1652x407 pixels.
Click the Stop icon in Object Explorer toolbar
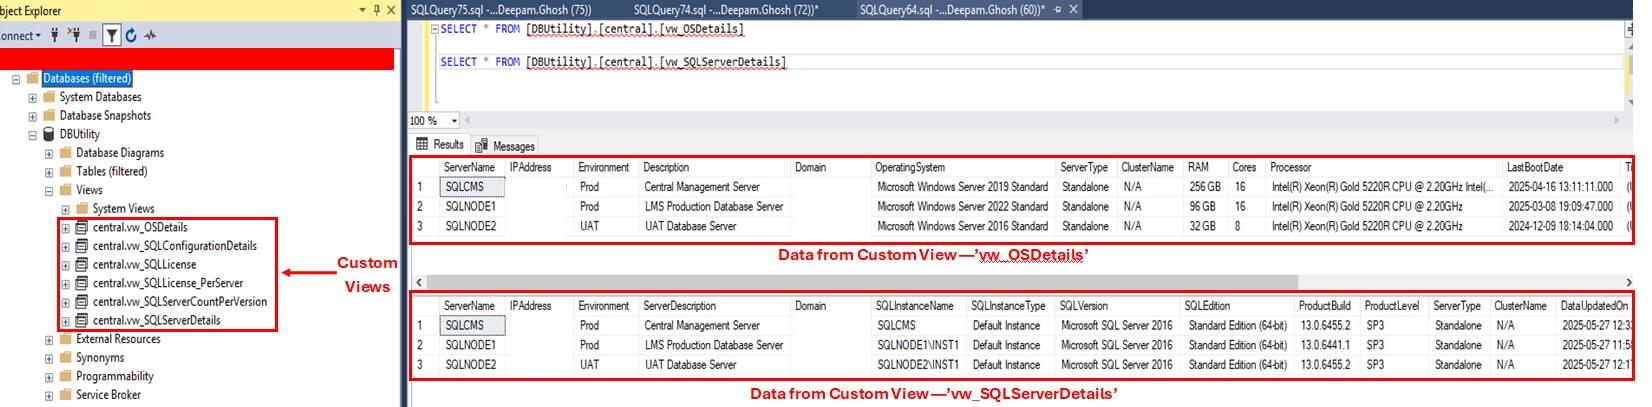coord(93,35)
